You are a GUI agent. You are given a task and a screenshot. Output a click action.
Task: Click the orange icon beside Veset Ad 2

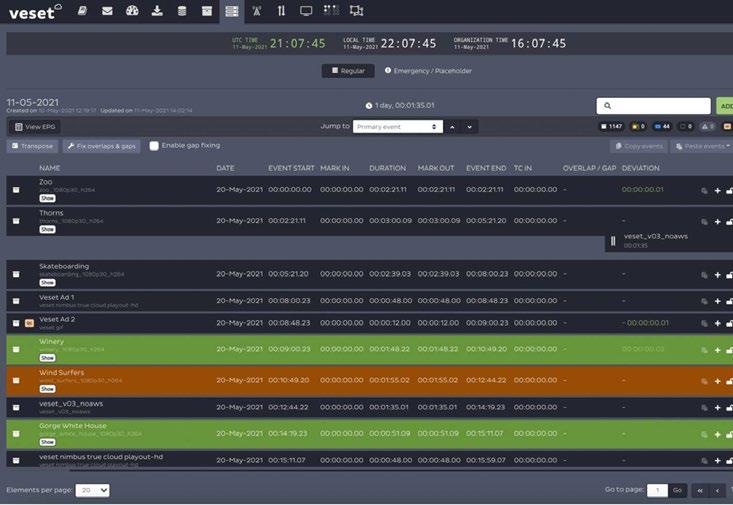pos(29,323)
